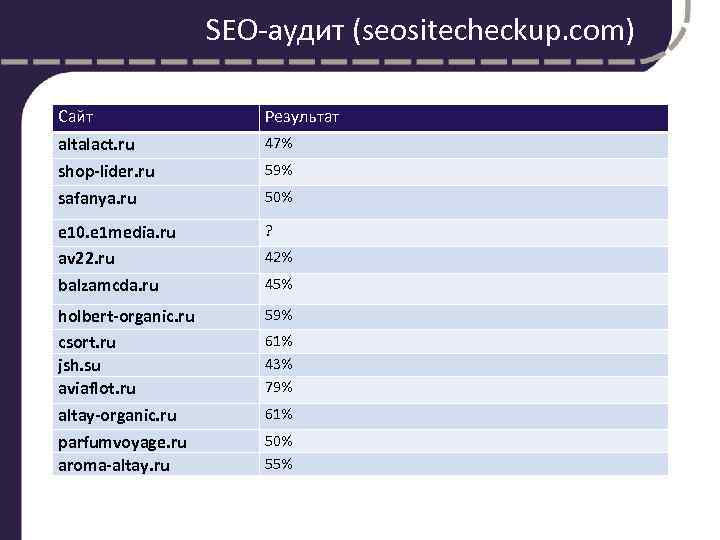Viewport: 720px width, 540px height.
Task: Open the parfumvoyage.ru site name
Action: (122, 442)
